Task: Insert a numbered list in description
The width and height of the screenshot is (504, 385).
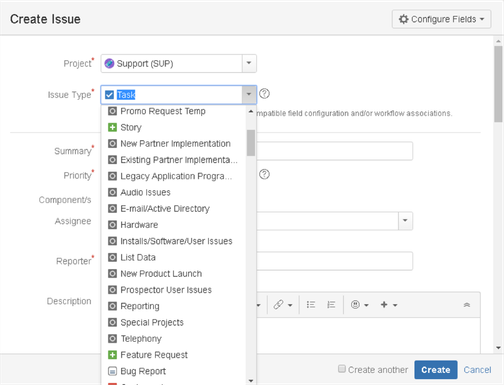Action: (x=331, y=305)
